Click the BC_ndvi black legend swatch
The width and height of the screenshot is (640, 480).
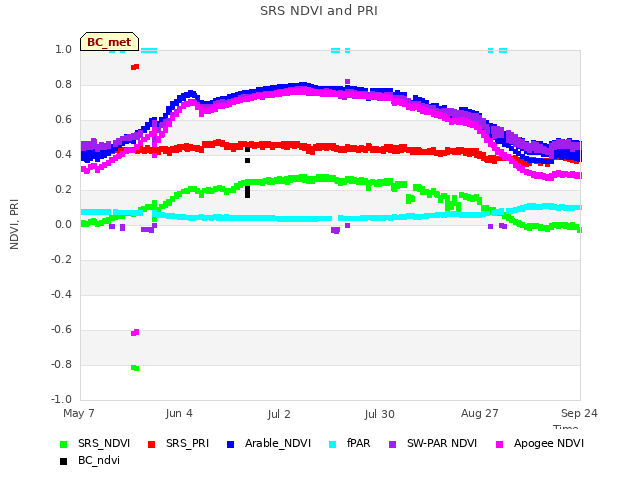[x=63, y=461]
